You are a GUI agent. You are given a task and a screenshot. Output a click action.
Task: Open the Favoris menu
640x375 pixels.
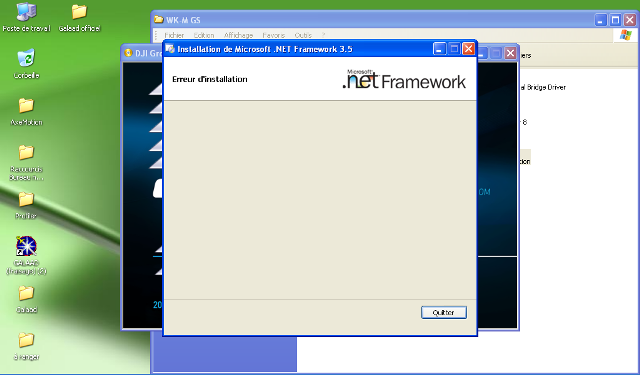tap(273, 36)
